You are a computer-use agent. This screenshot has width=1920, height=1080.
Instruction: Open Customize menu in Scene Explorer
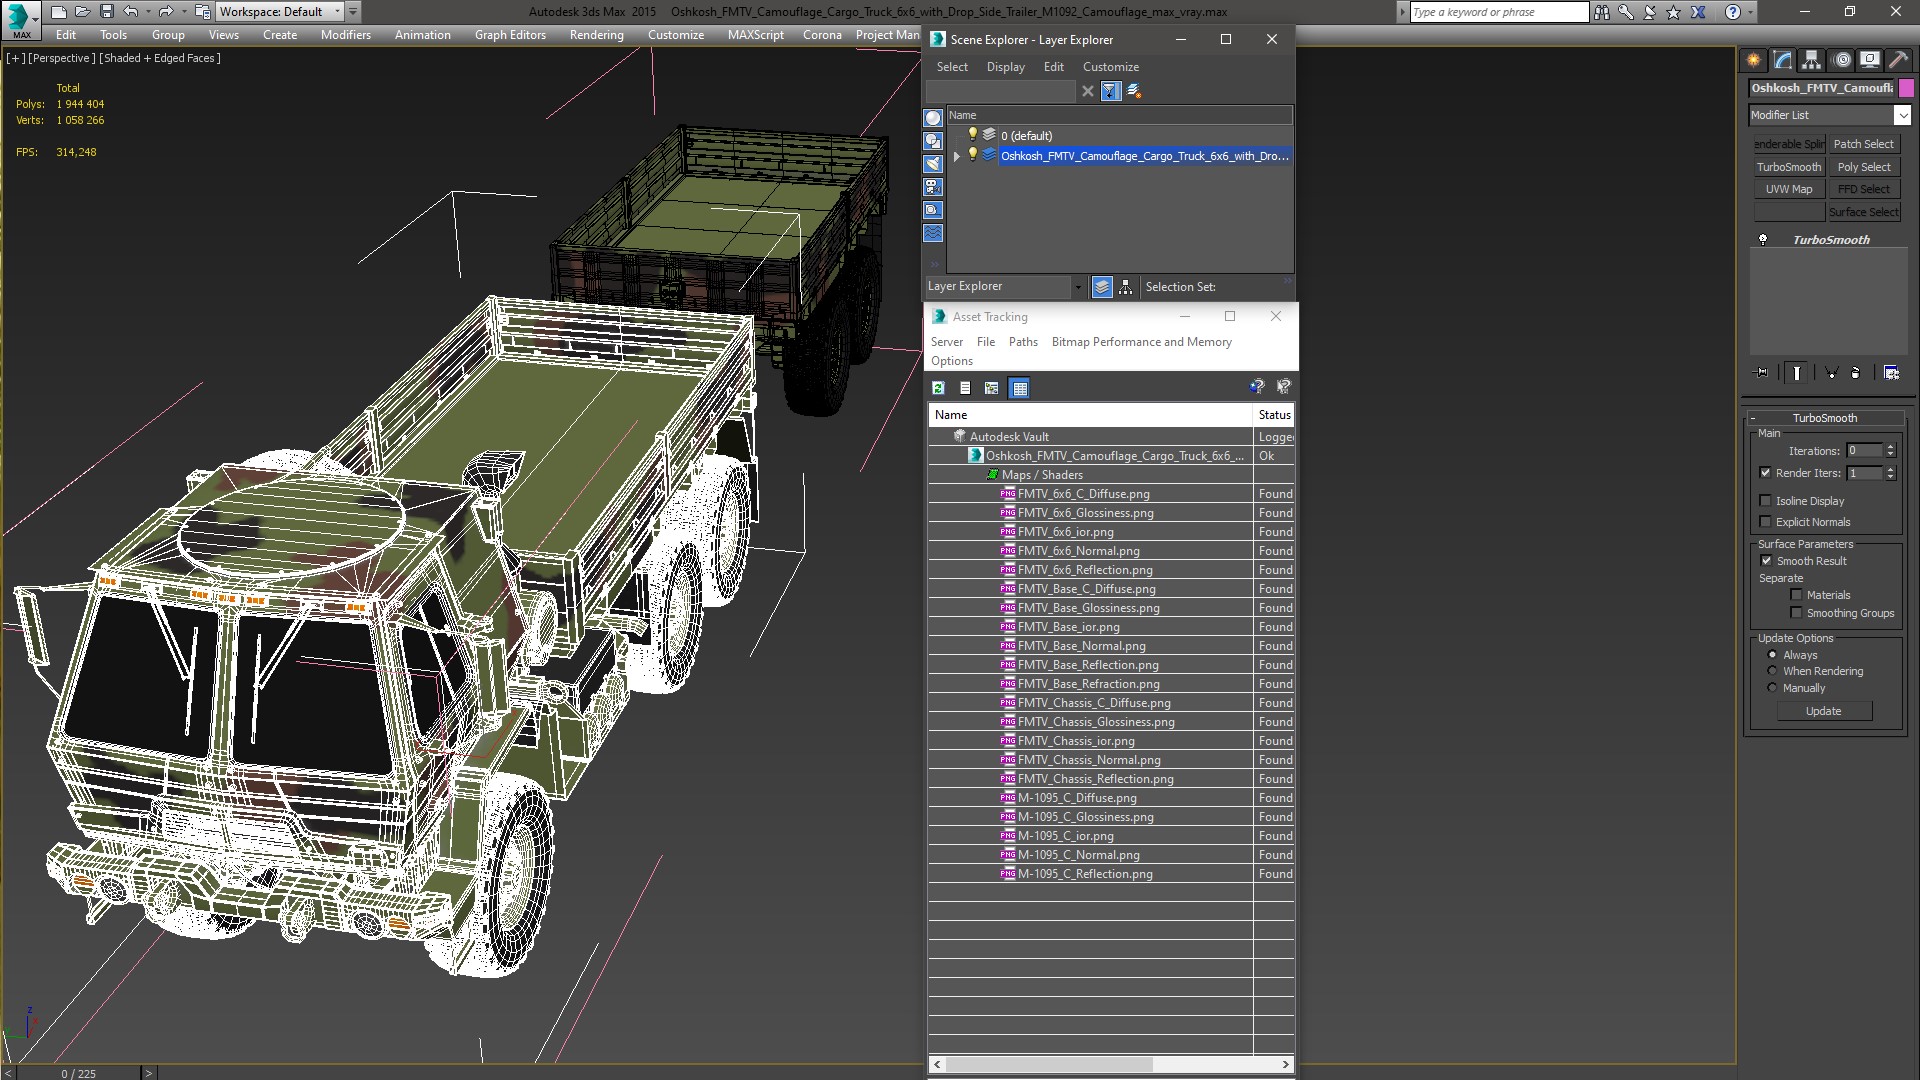1110,67
